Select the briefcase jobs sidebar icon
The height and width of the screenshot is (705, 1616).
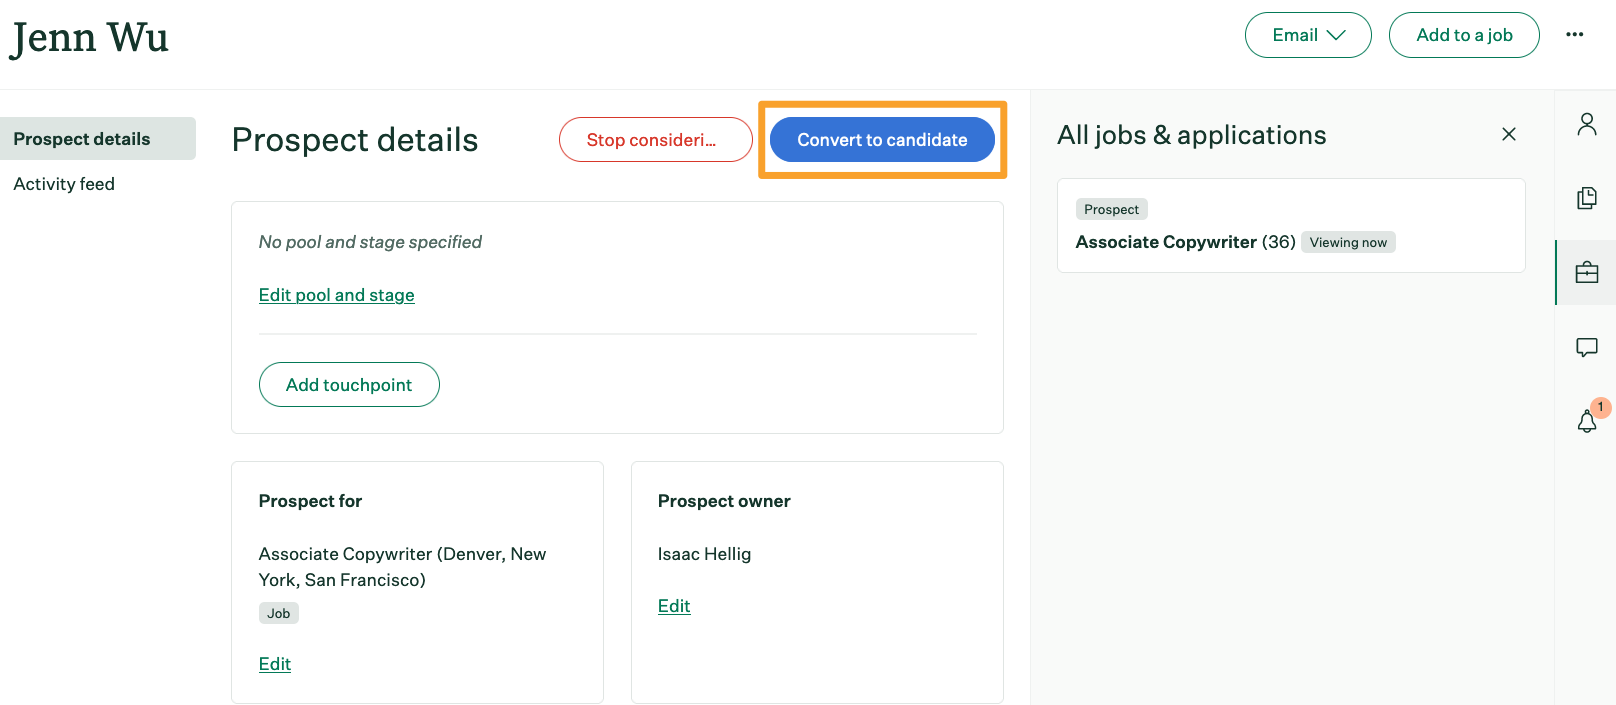1586,272
